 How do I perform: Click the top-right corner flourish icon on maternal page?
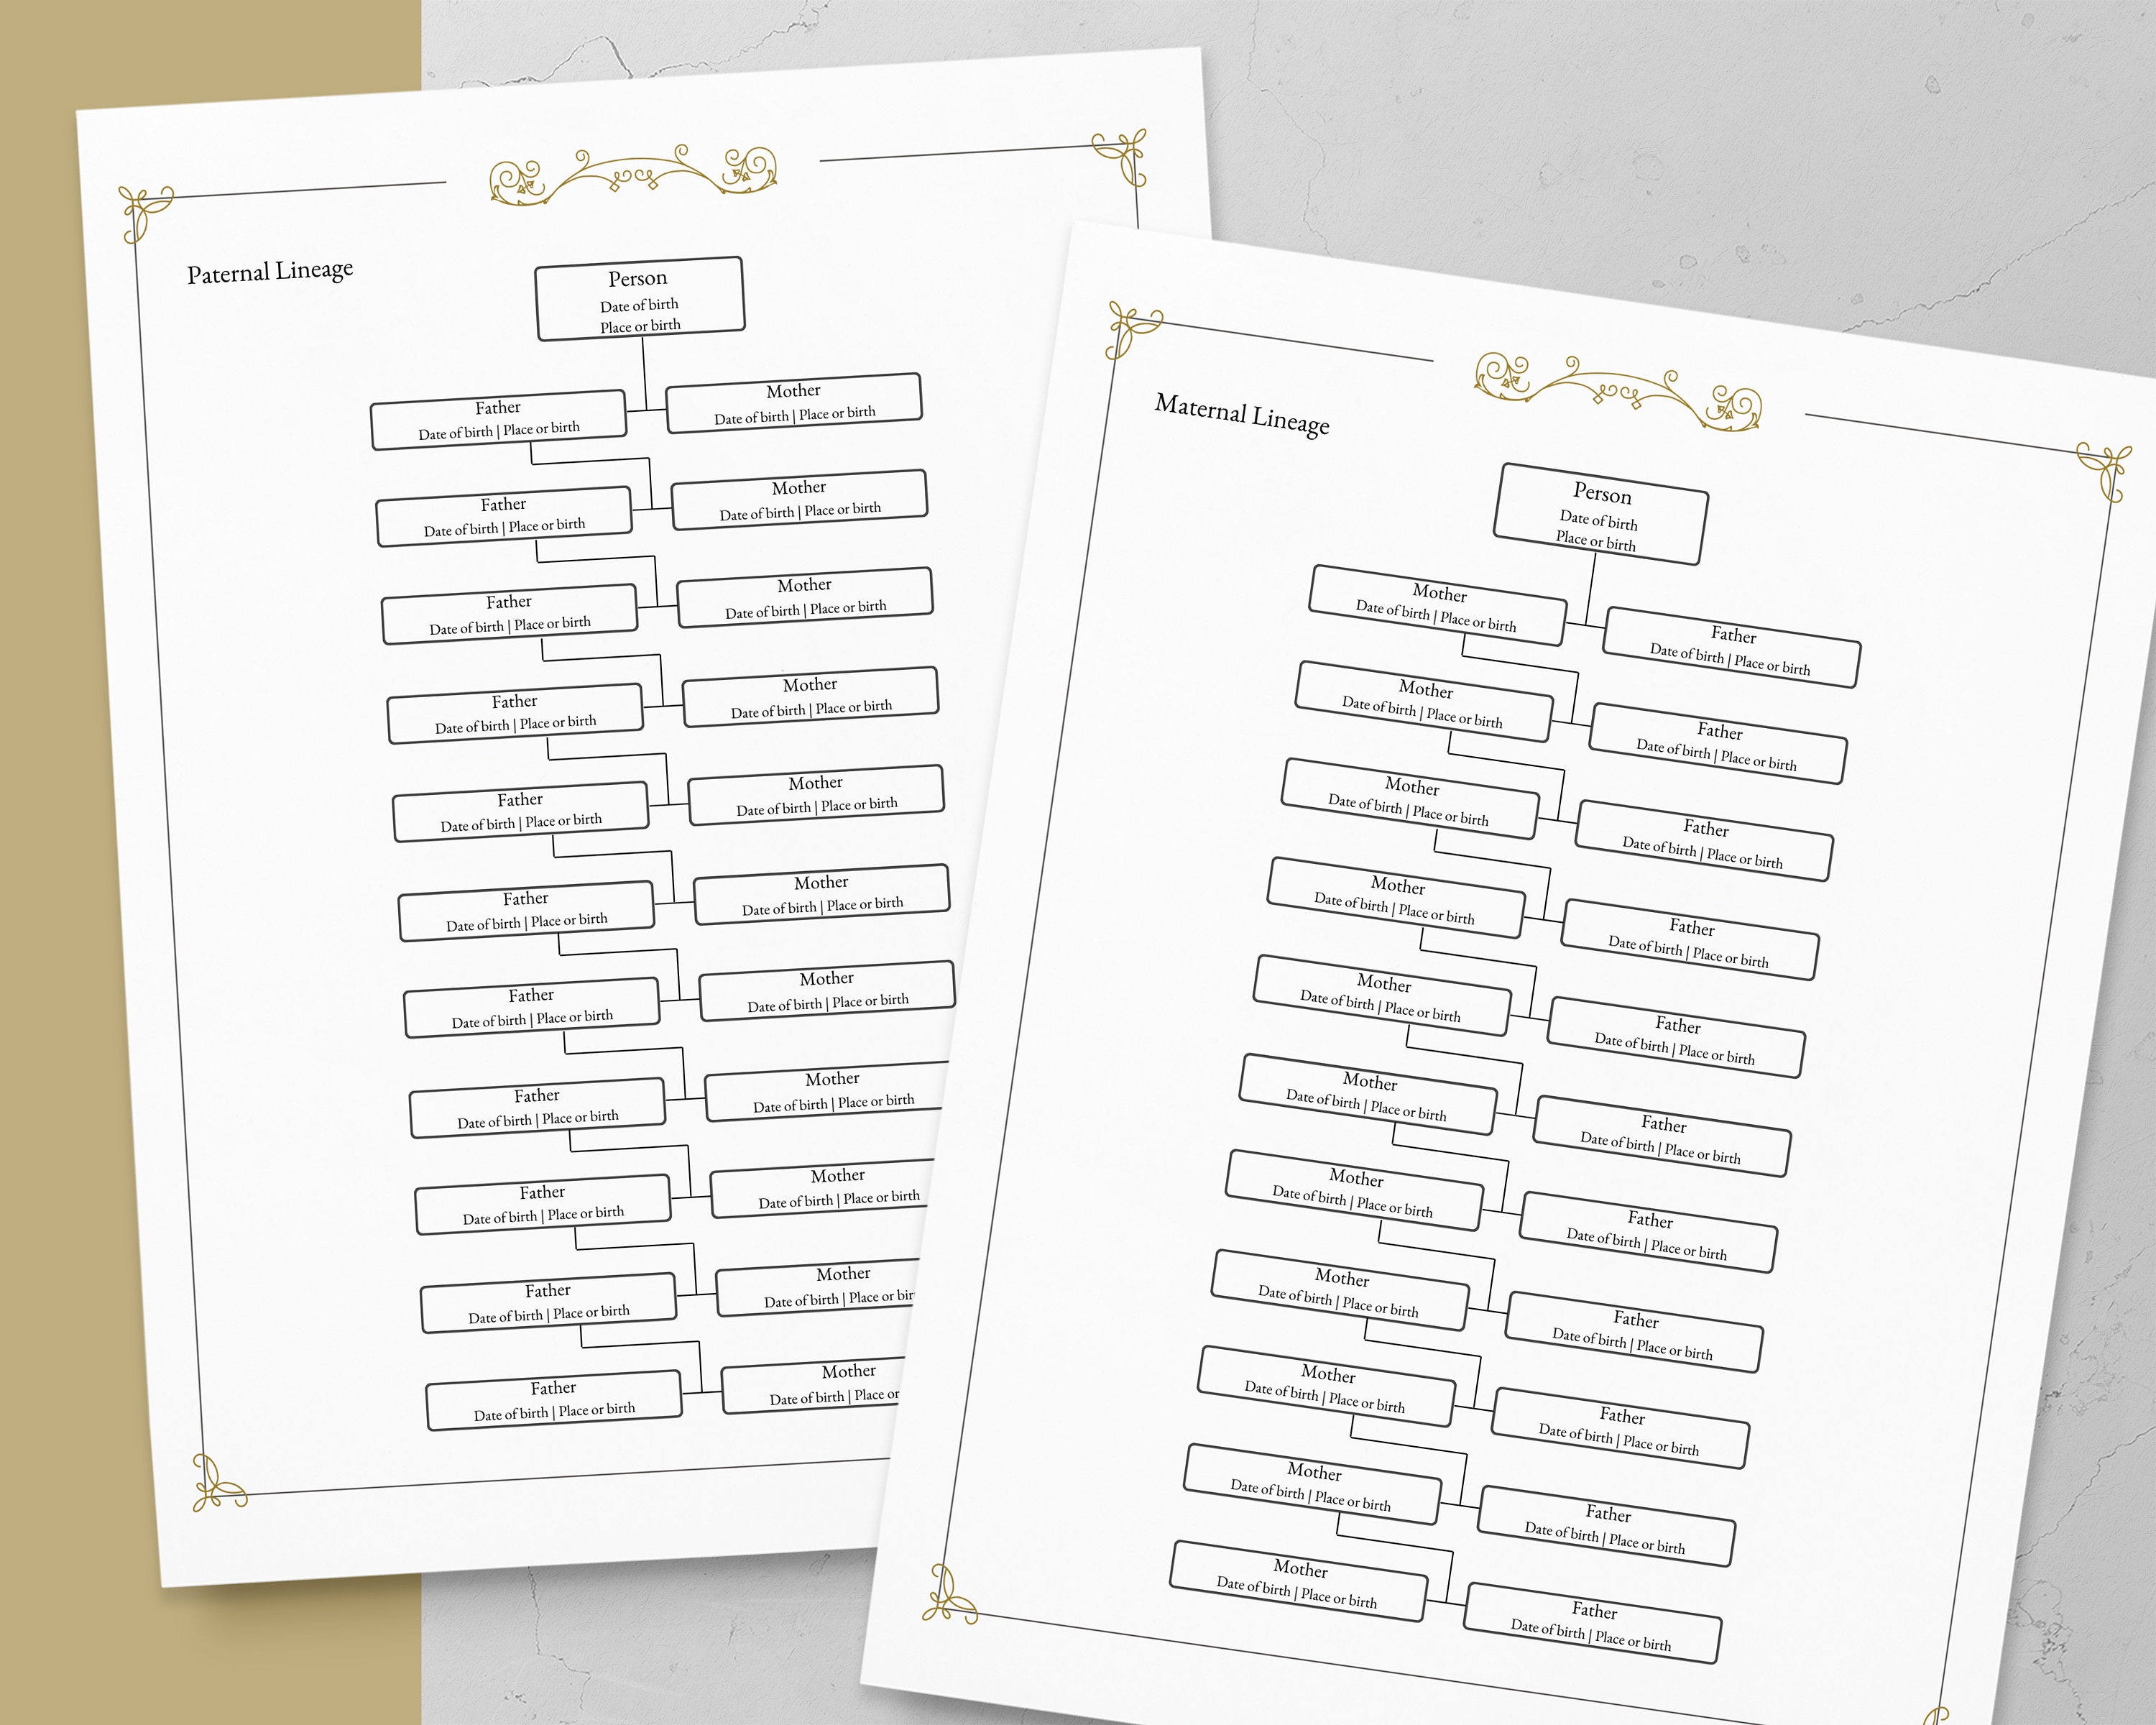click(x=2094, y=484)
